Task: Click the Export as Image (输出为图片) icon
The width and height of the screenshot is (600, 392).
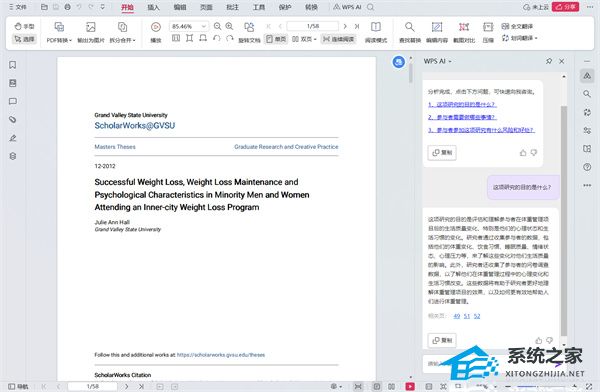Action: [x=91, y=32]
